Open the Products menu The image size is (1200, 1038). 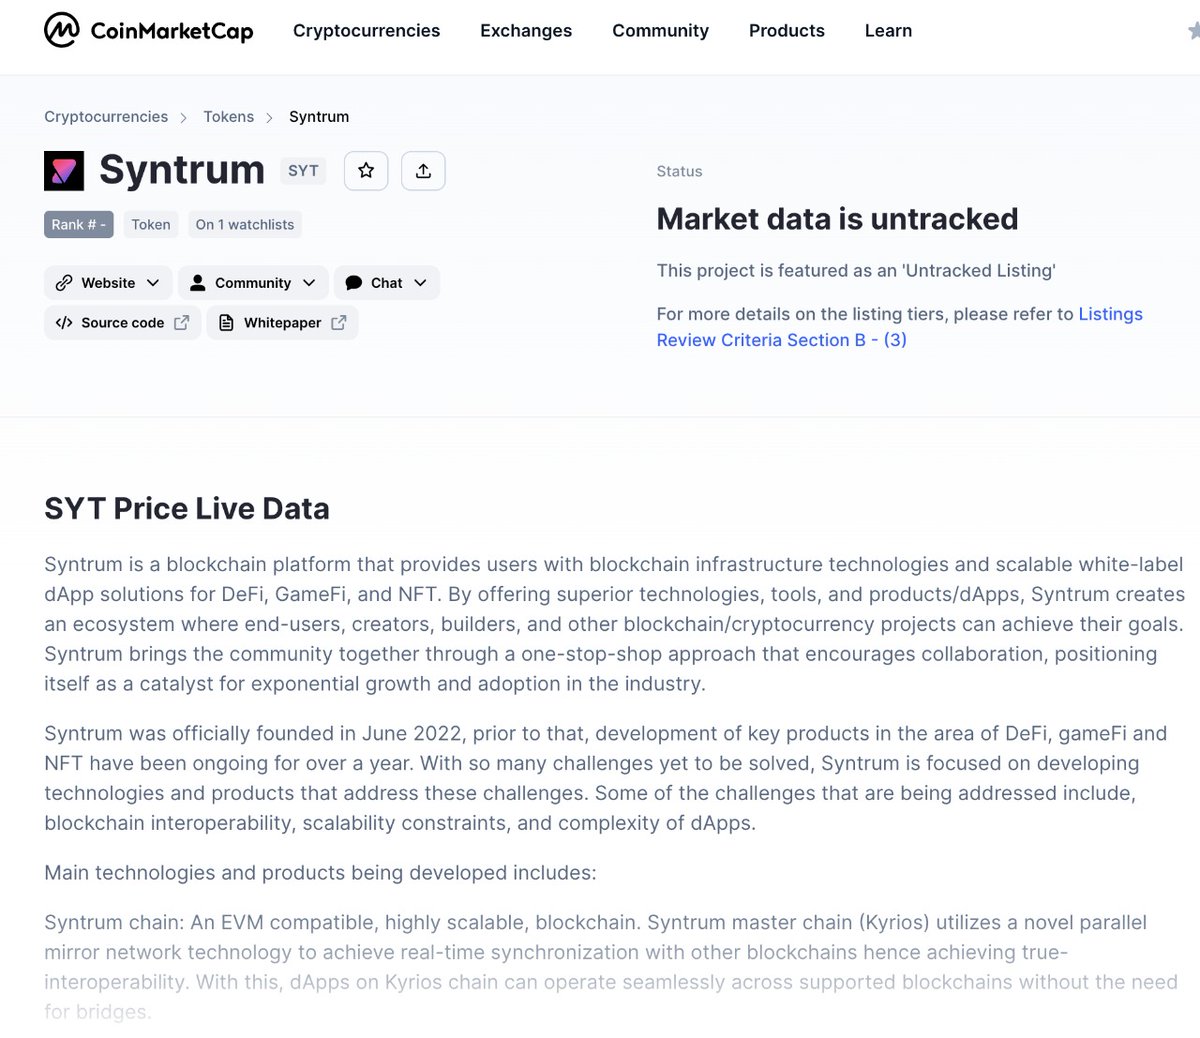tap(787, 31)
